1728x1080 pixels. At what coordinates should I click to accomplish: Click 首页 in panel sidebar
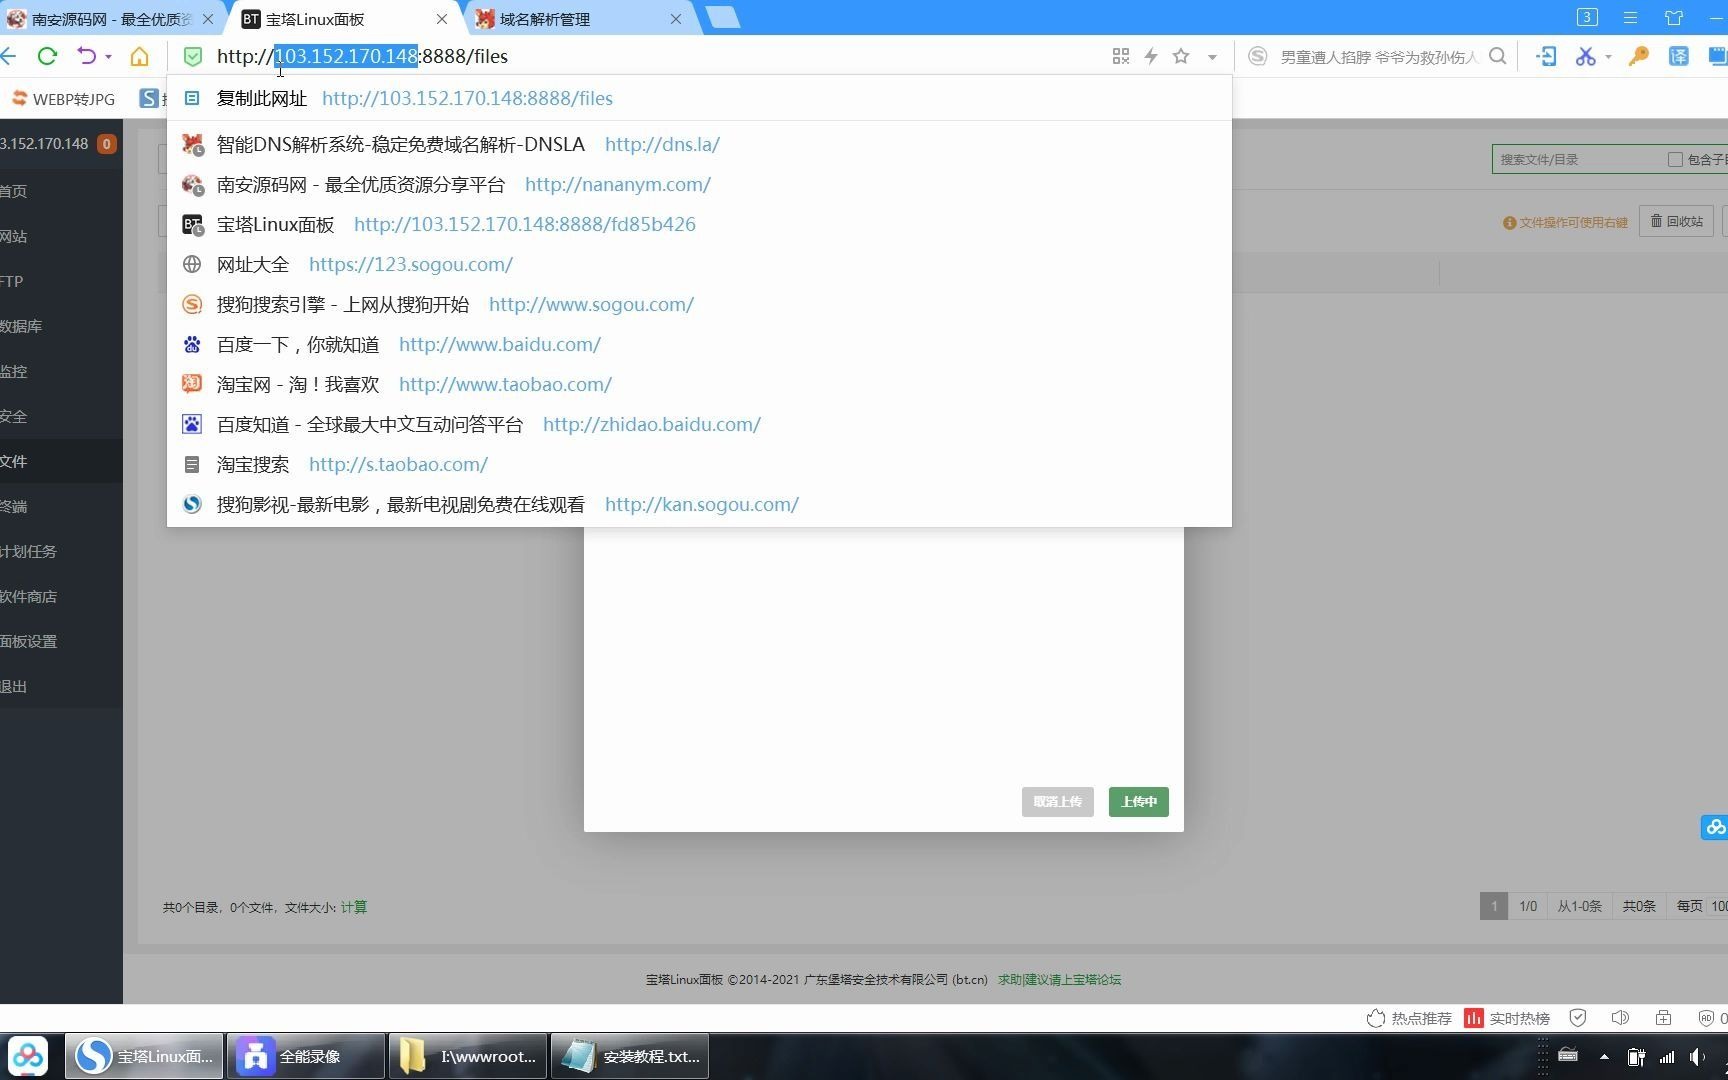click(60, 191)
